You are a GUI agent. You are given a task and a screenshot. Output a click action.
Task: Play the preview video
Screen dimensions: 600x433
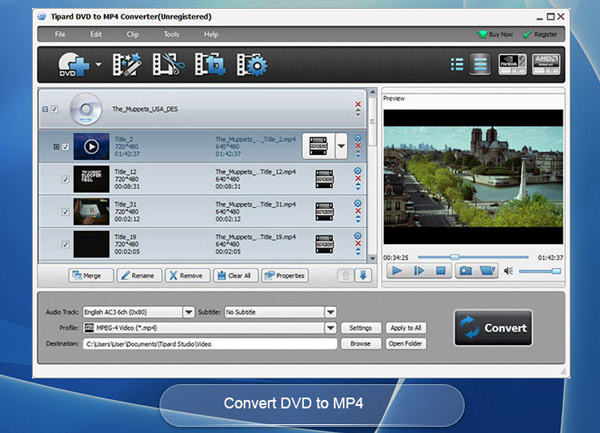(397, 271)
